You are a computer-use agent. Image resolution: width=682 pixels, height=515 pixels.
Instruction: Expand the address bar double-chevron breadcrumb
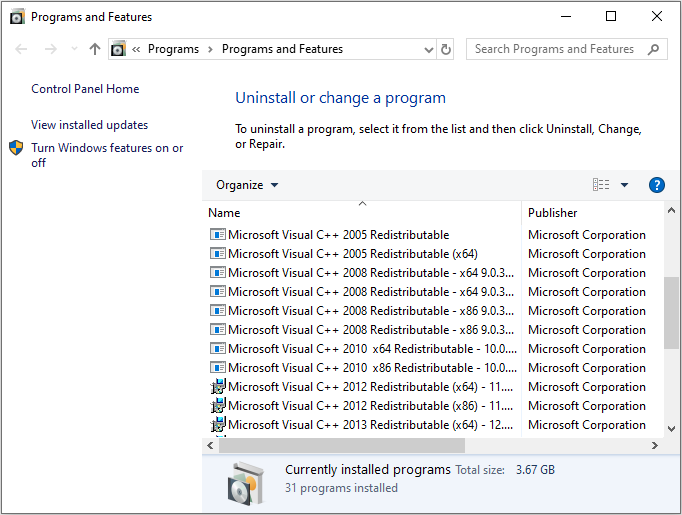coord(136,49)
